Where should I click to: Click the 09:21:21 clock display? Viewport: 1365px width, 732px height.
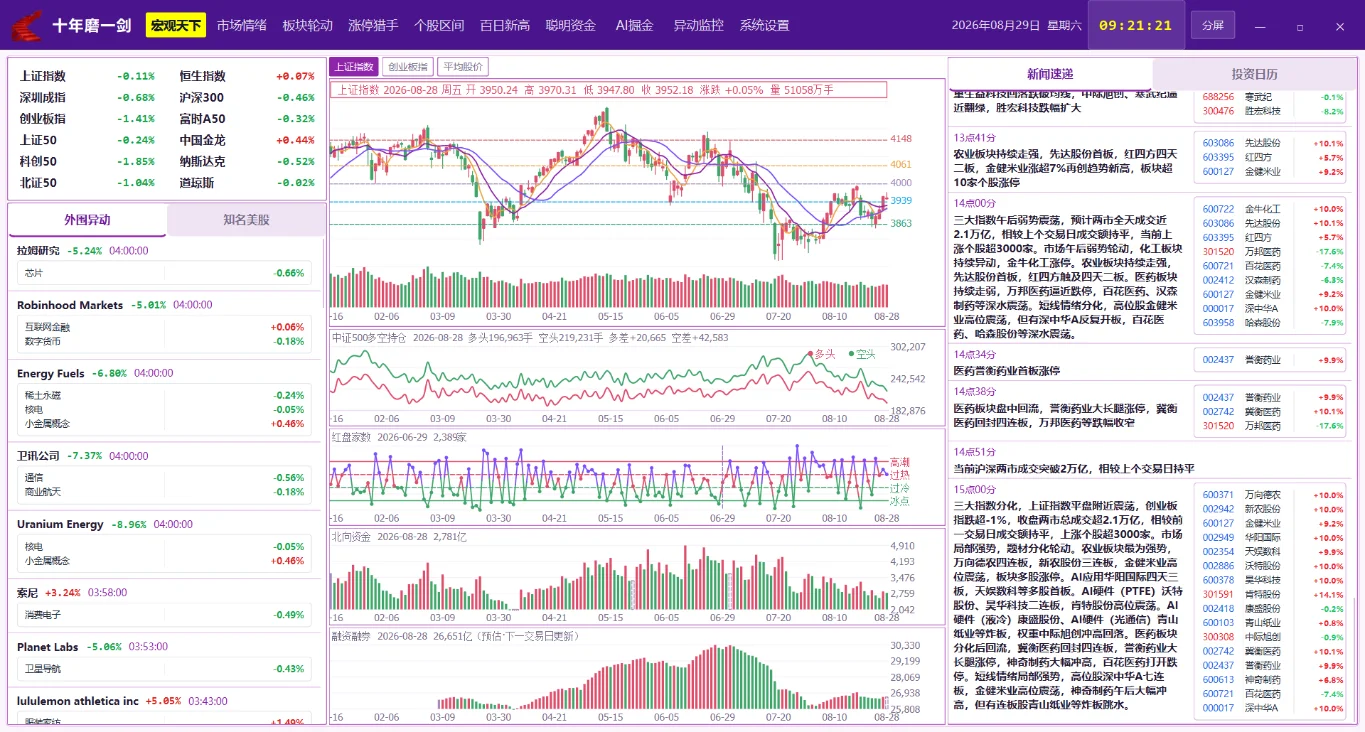[1135, 25]
